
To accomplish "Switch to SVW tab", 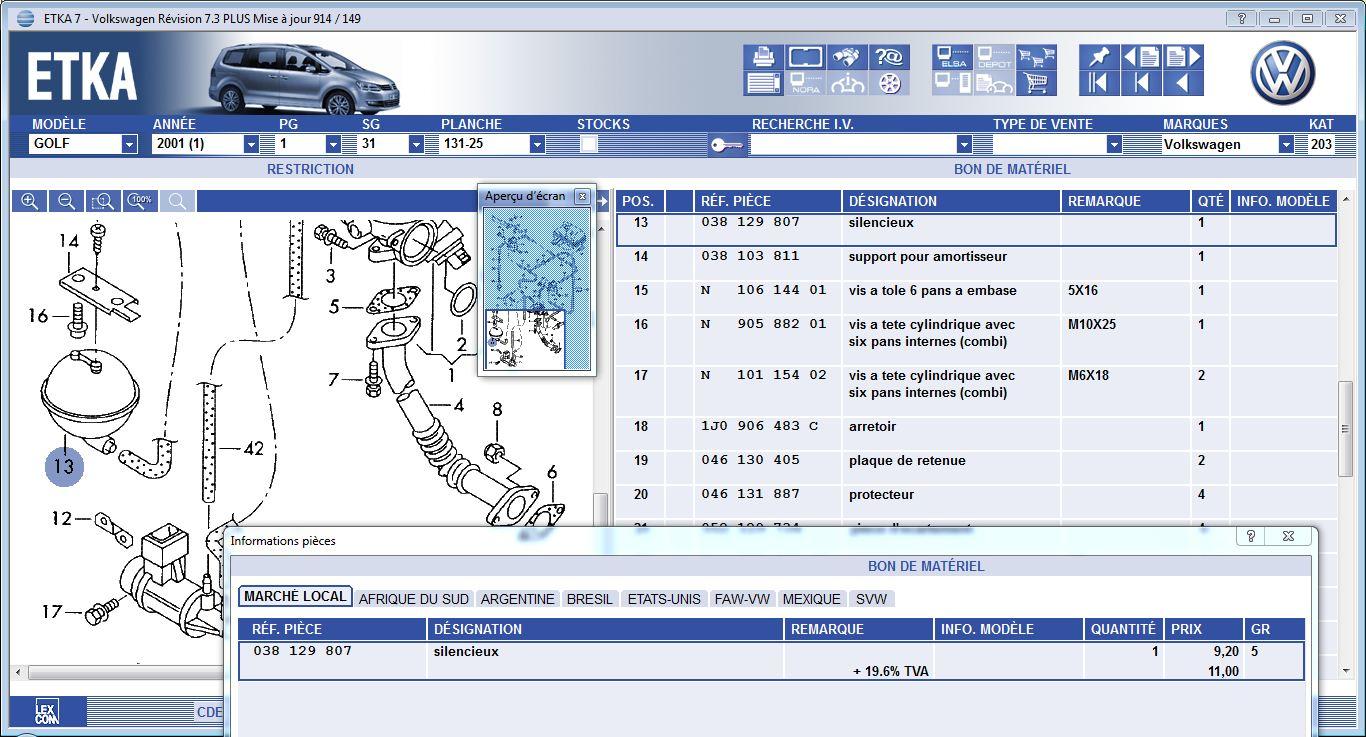I will pos(871,599).
